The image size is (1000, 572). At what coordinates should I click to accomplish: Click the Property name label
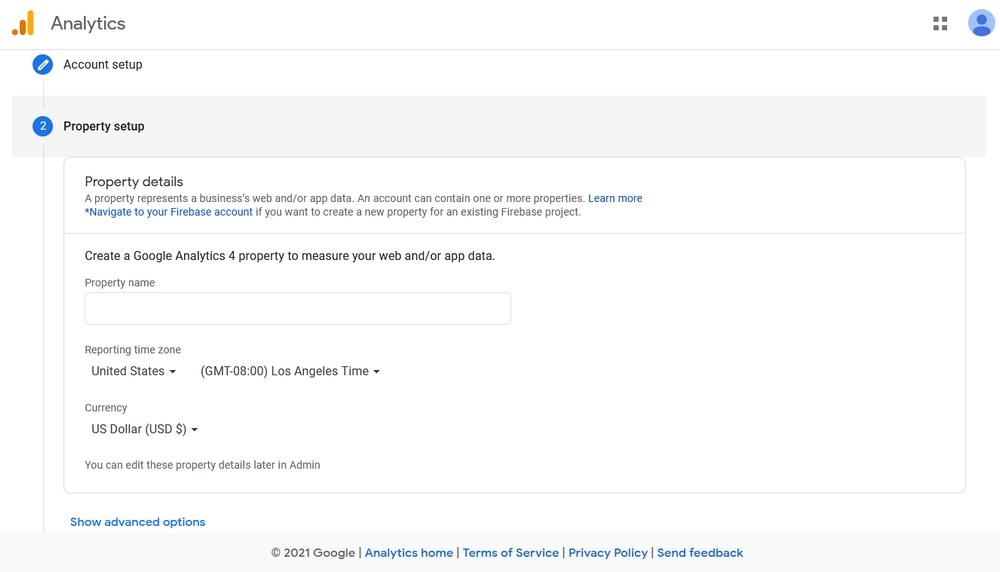coord(120,282)
